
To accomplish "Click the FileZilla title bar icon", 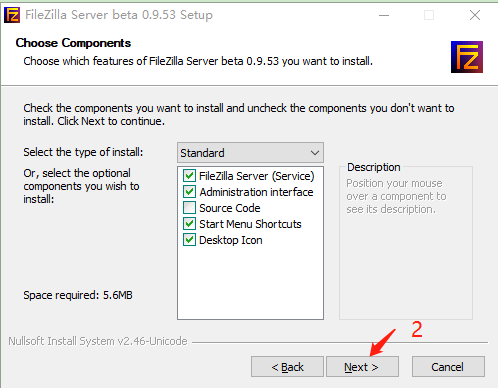I will pos(12,15).
